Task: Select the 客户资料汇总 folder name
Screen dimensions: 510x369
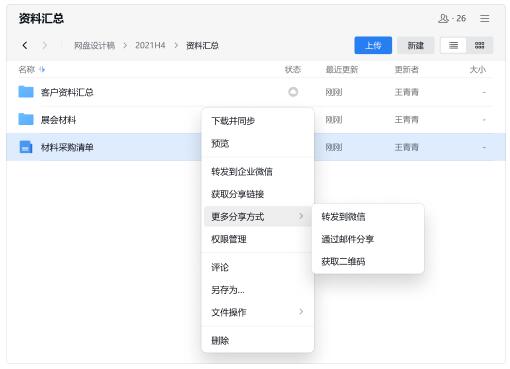Action: pos(67,92)
